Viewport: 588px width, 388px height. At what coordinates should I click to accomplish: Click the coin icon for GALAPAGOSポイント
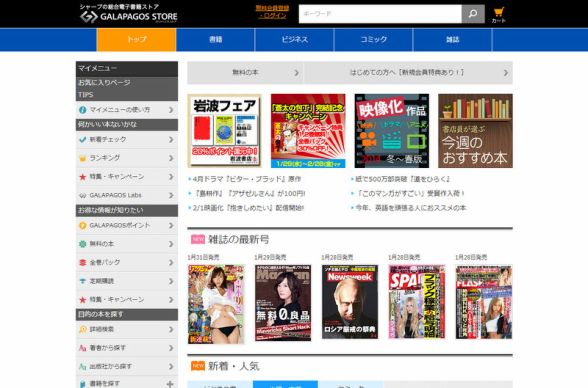(82, 225)
